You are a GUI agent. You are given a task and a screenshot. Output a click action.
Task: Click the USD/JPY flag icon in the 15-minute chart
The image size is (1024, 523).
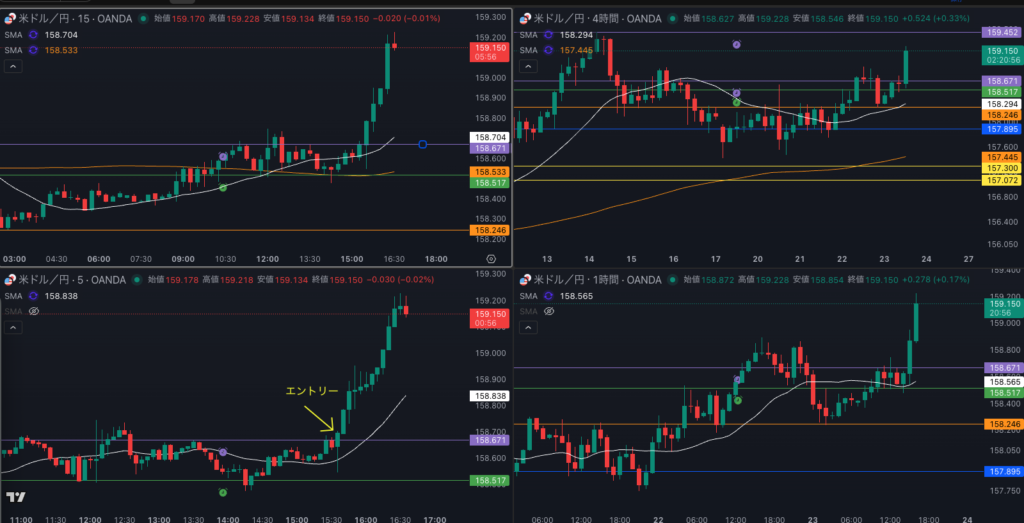point(11,18)
